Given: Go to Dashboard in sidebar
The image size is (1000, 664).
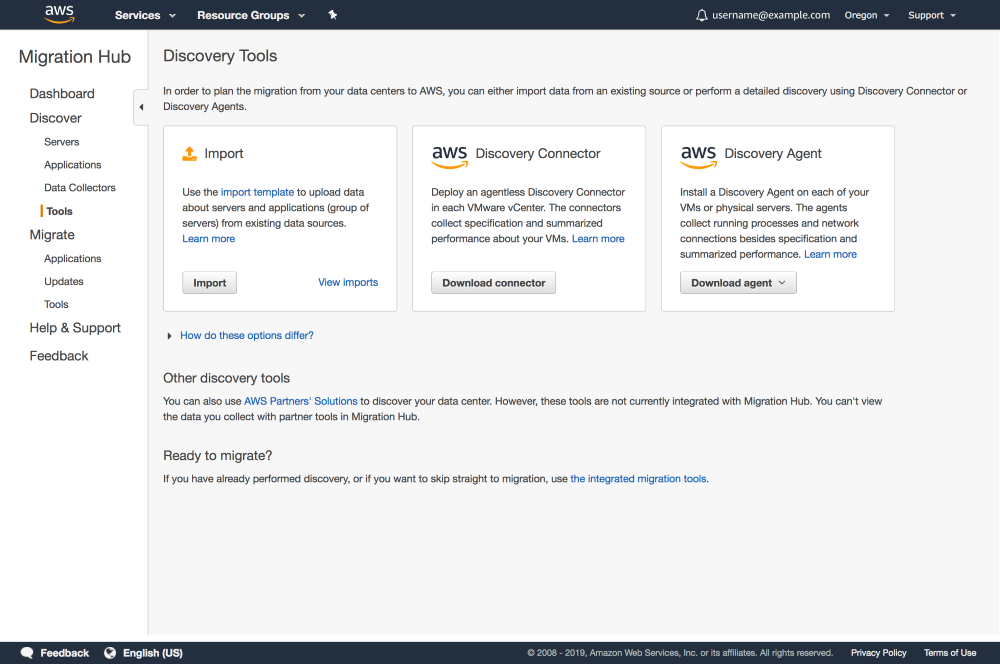Looking at the screenshot, I should 62,94.
